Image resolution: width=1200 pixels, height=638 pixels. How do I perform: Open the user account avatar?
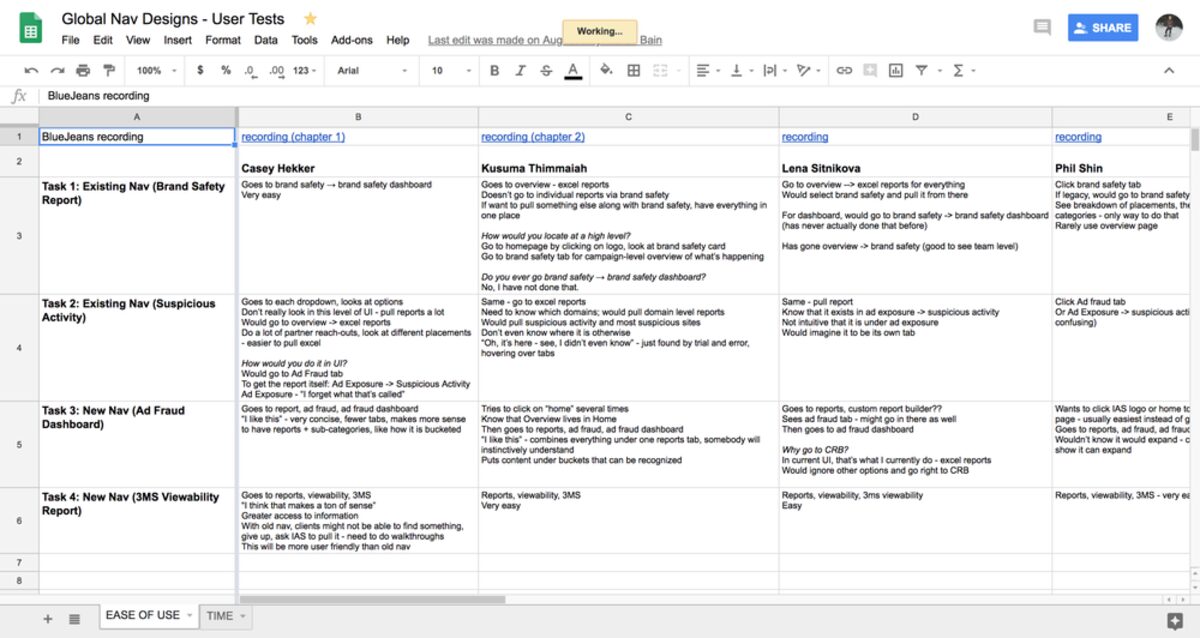tap(1168, 28)
